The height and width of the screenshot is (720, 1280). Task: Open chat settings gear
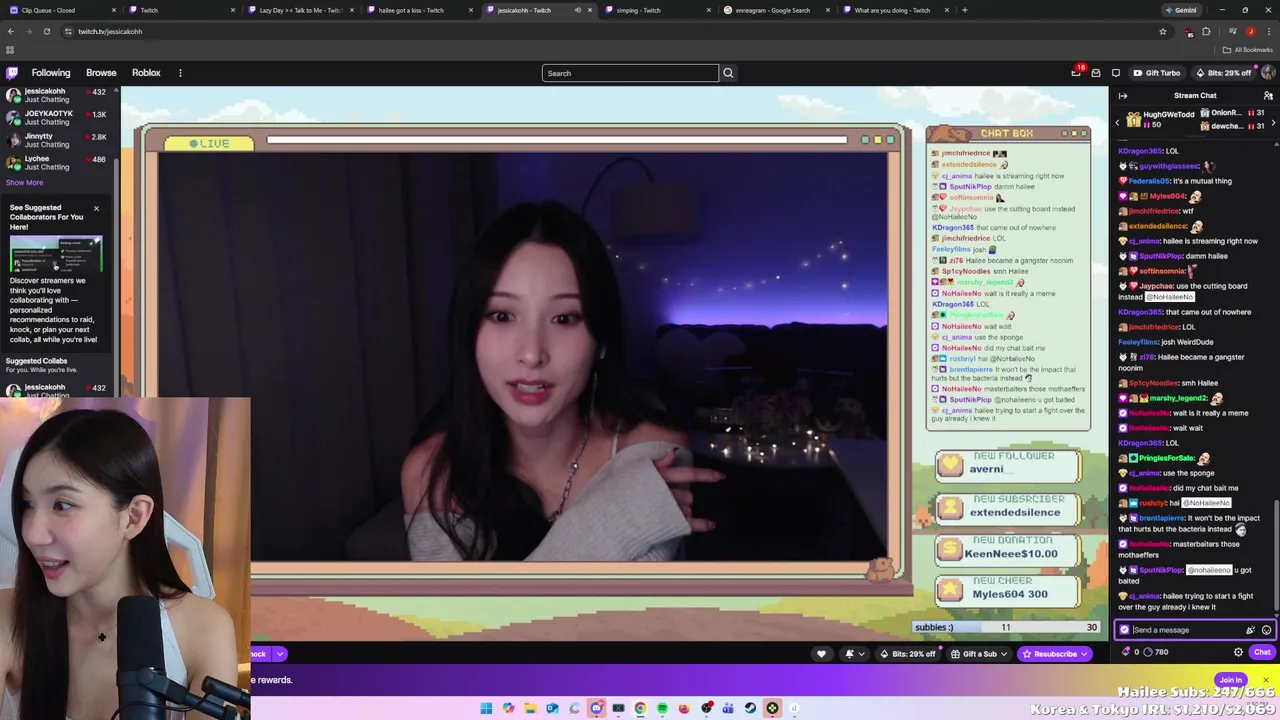click(1238, 652)
